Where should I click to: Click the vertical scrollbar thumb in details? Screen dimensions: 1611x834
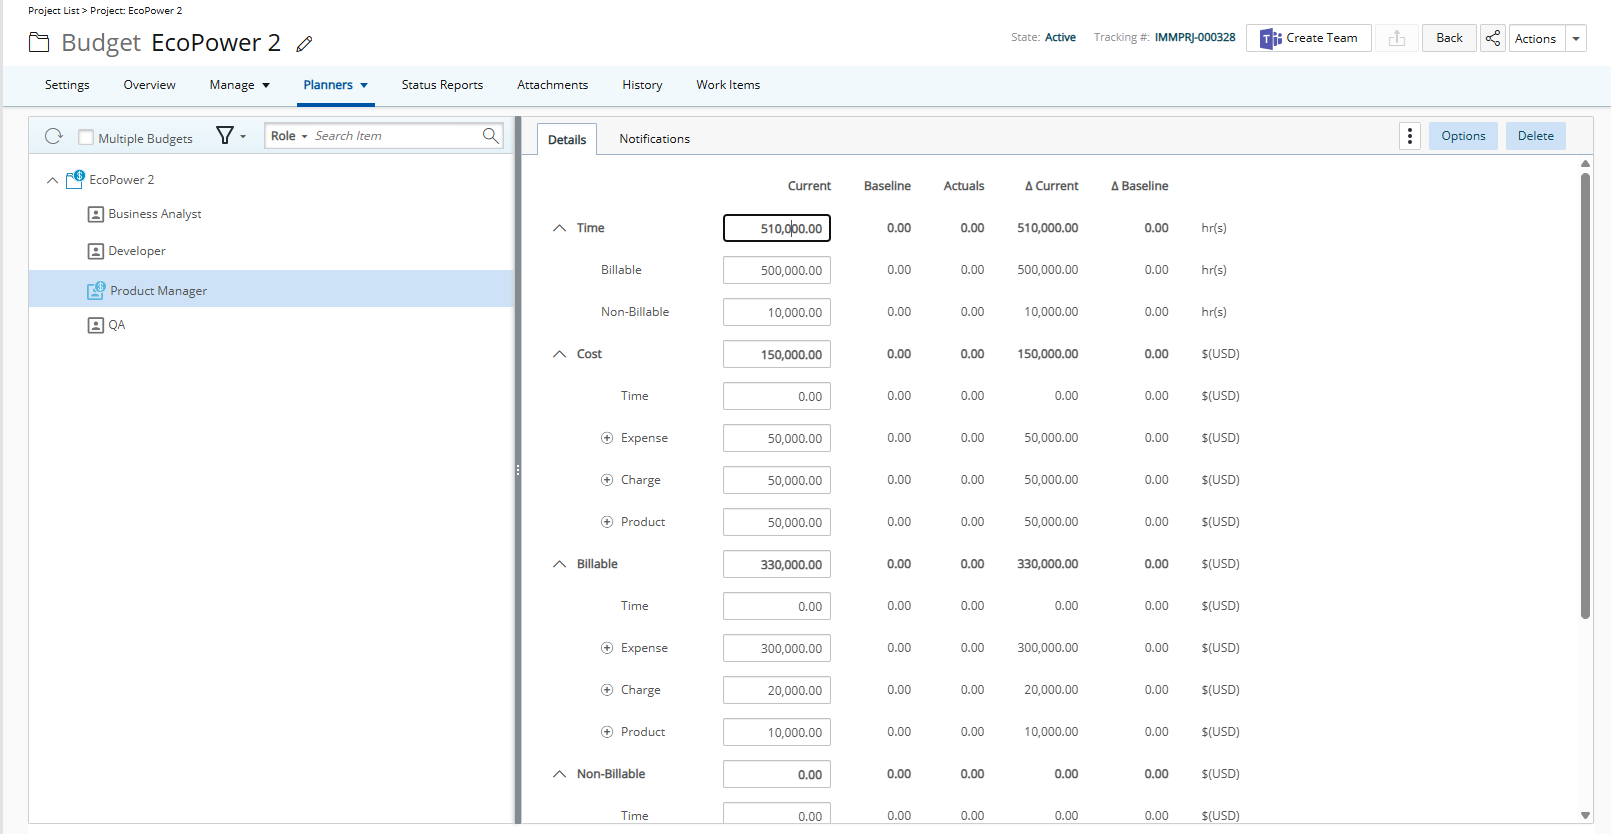pos(1585,395)
